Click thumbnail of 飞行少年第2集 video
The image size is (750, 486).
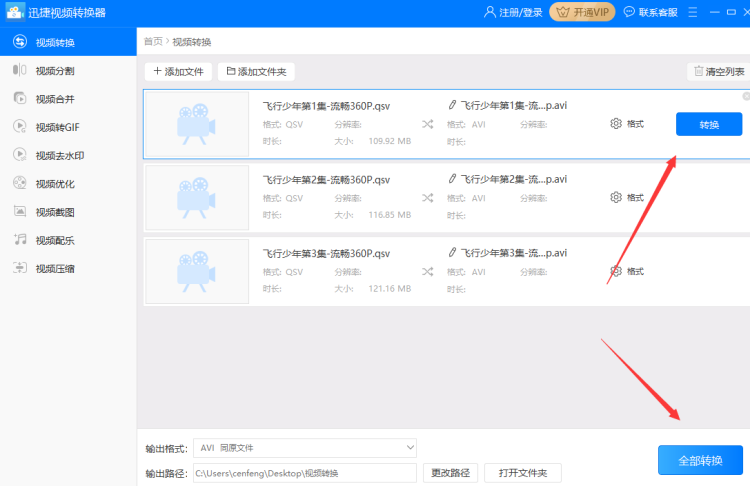click(x=197, y=198)
